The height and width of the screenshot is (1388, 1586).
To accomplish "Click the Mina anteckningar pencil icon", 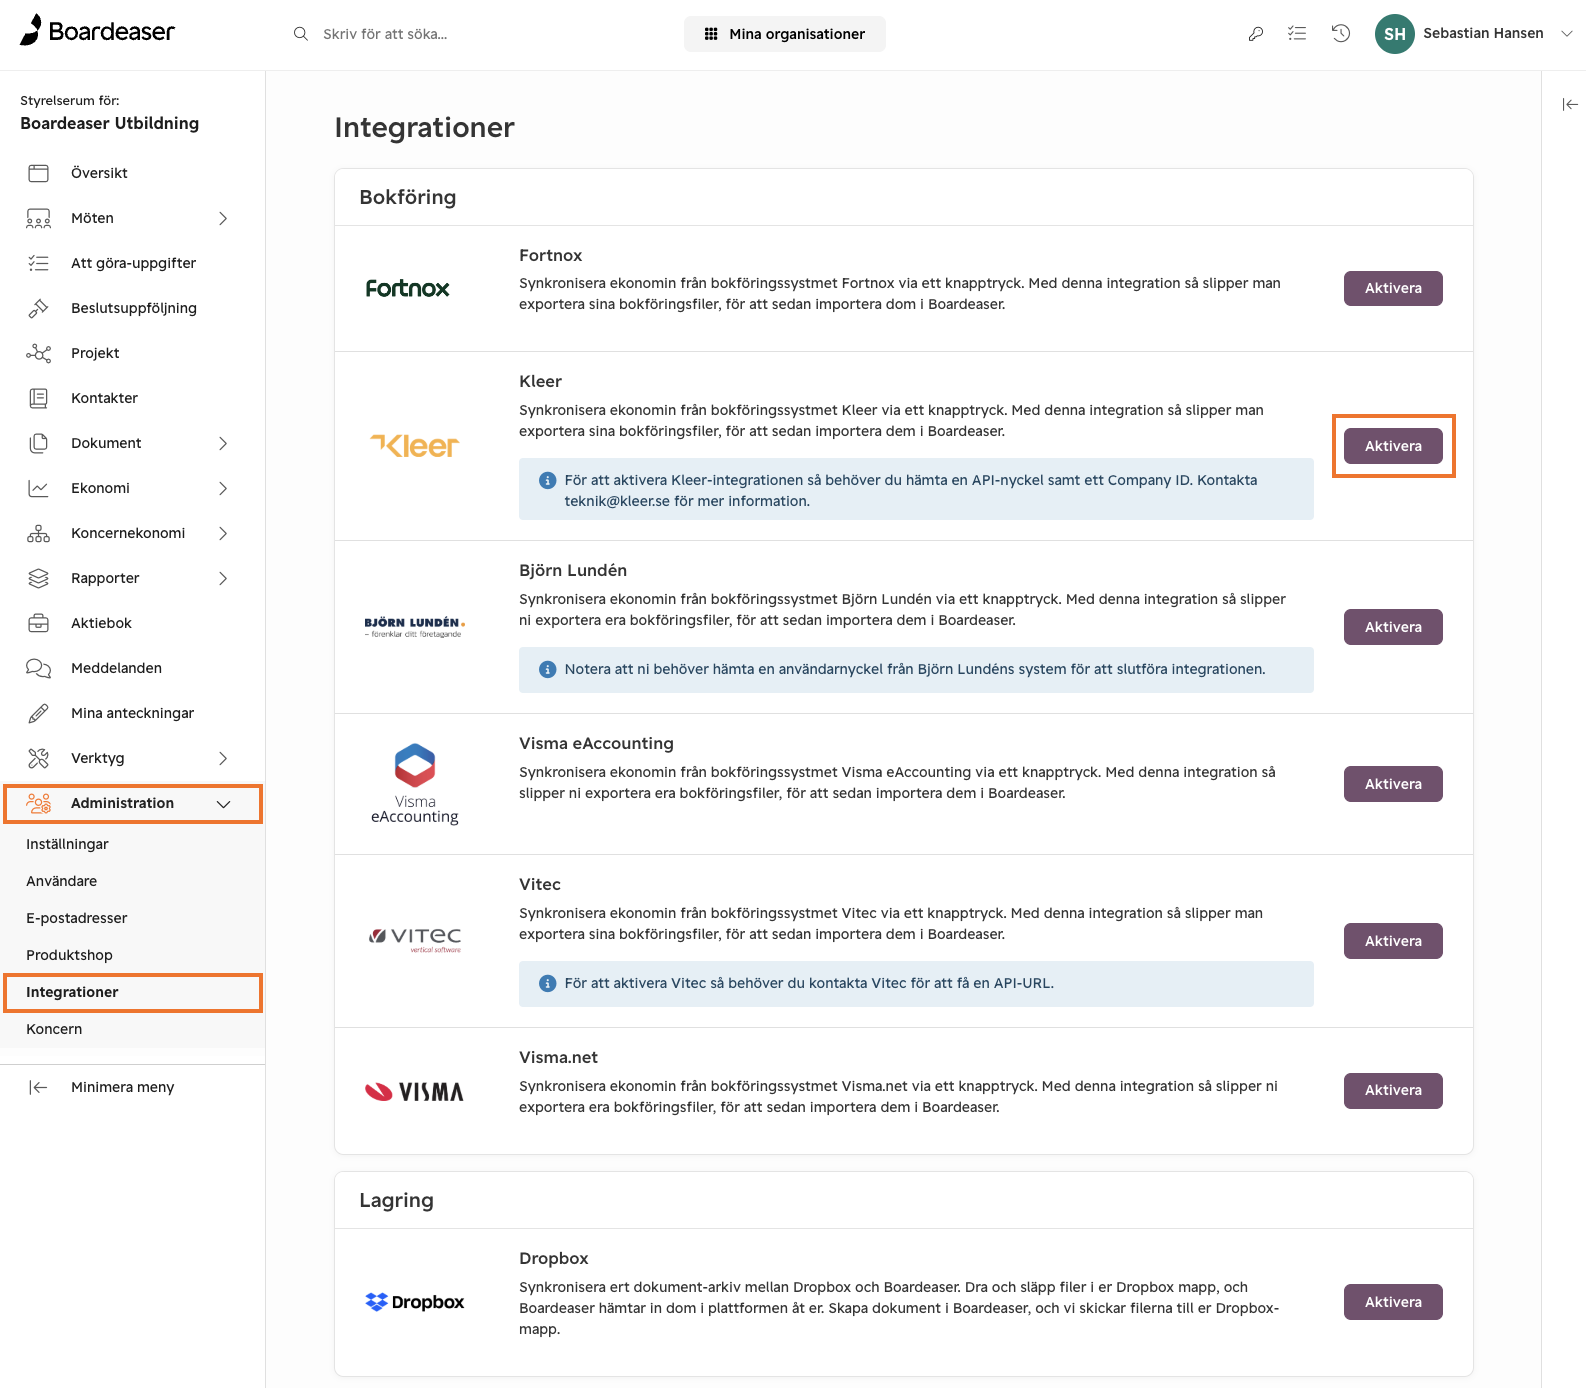I will 38,713.
